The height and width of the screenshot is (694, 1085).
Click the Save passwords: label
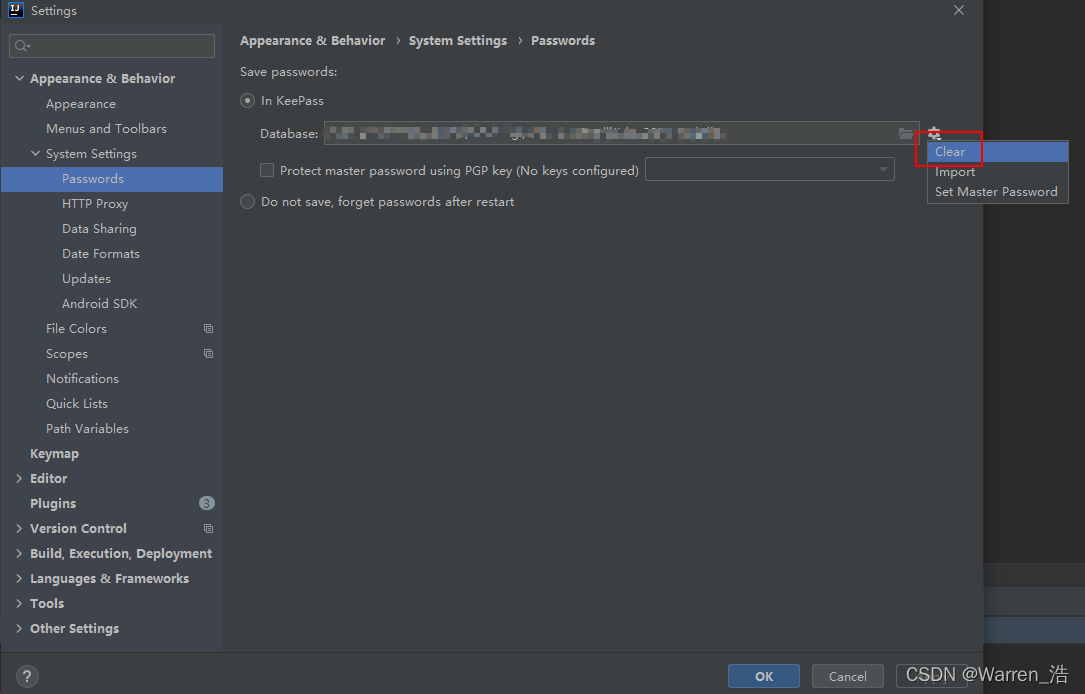point(289,71)
